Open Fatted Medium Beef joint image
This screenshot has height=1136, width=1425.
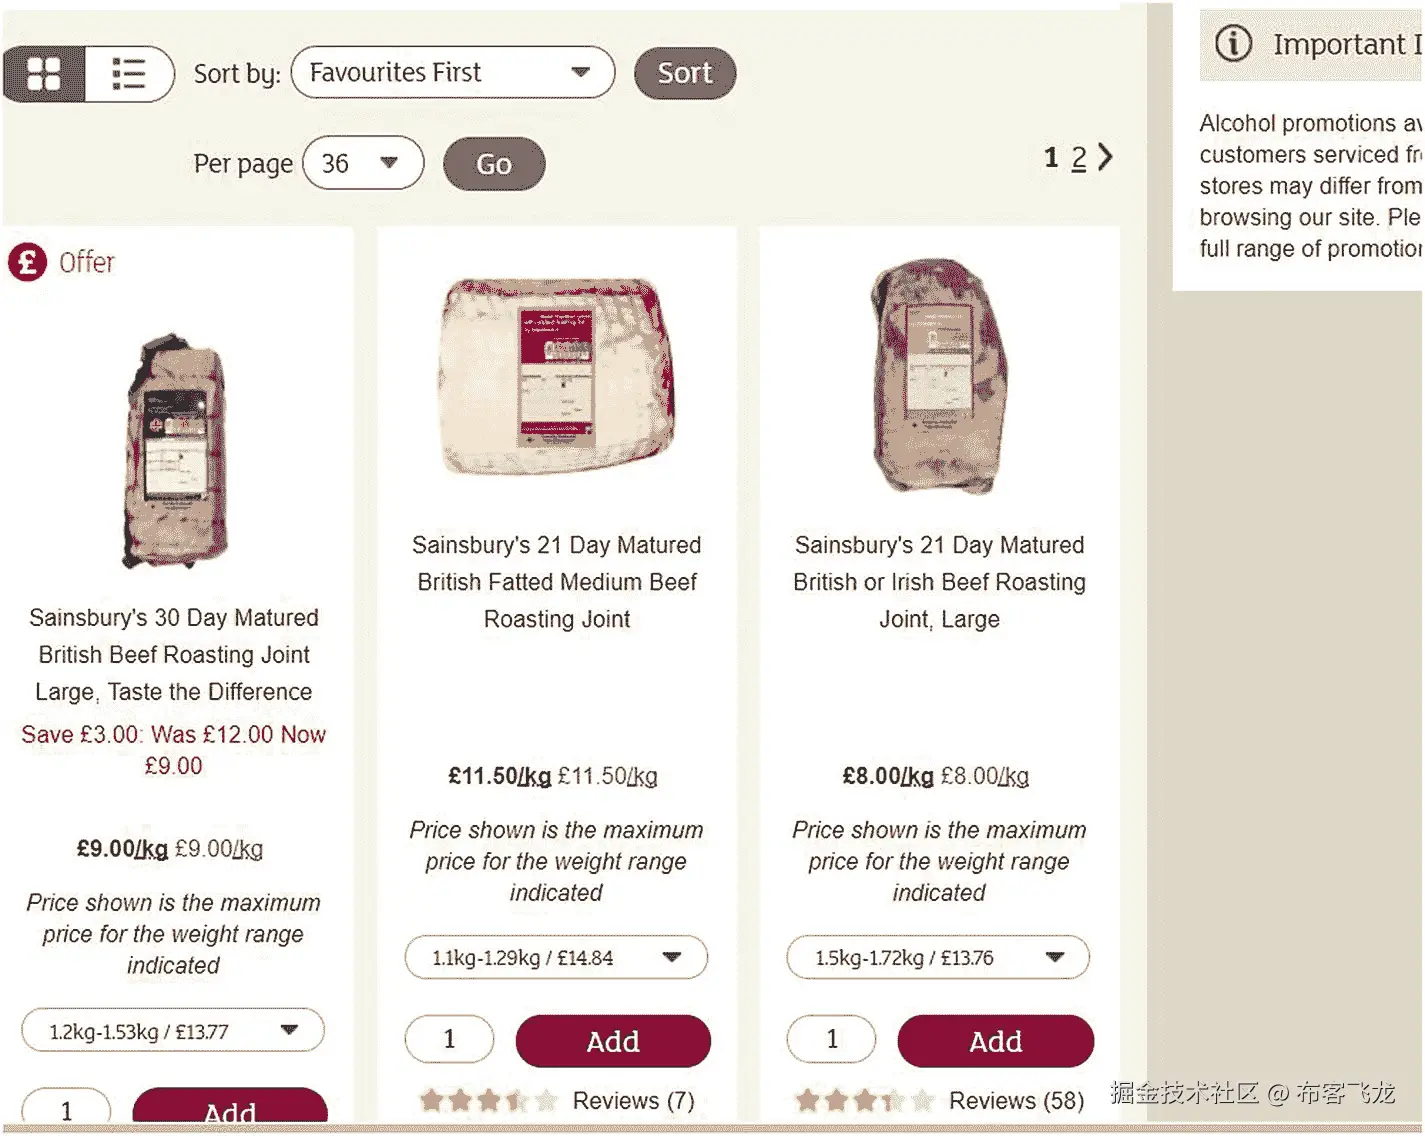pyautogui.click(x=557, y=377)
